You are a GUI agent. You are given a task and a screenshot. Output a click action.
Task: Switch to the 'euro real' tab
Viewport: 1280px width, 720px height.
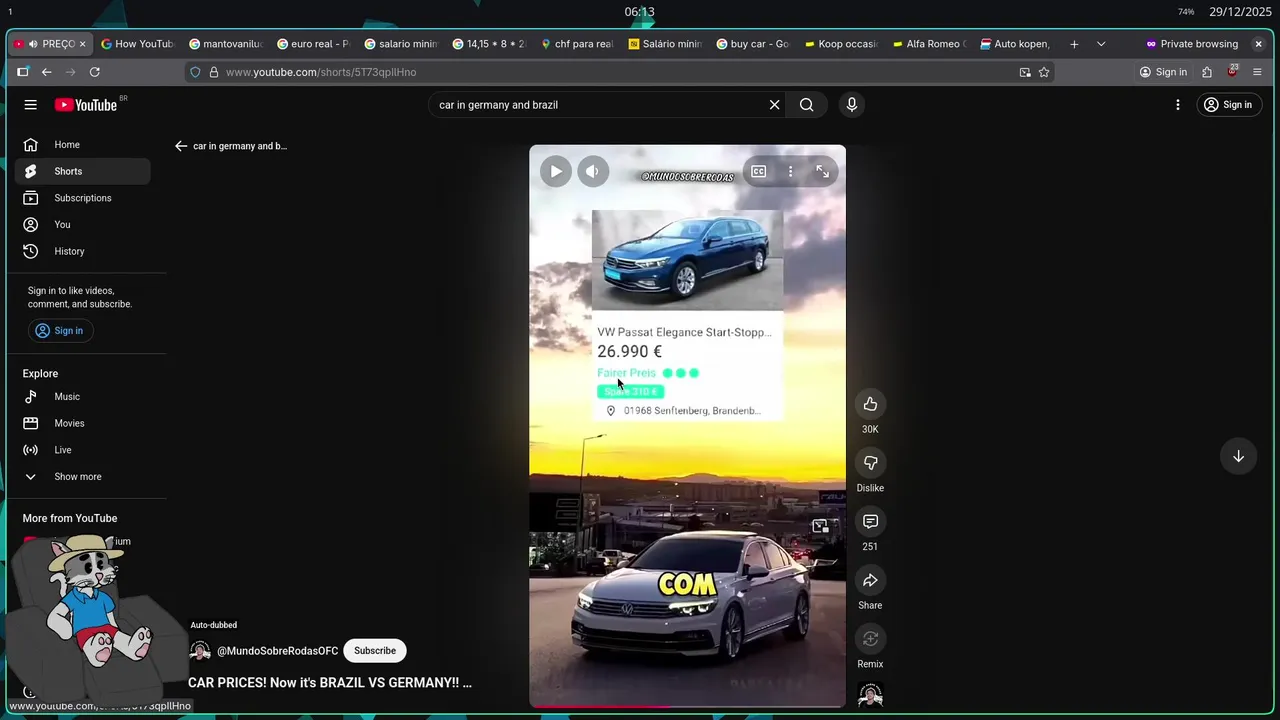point(313,44)
